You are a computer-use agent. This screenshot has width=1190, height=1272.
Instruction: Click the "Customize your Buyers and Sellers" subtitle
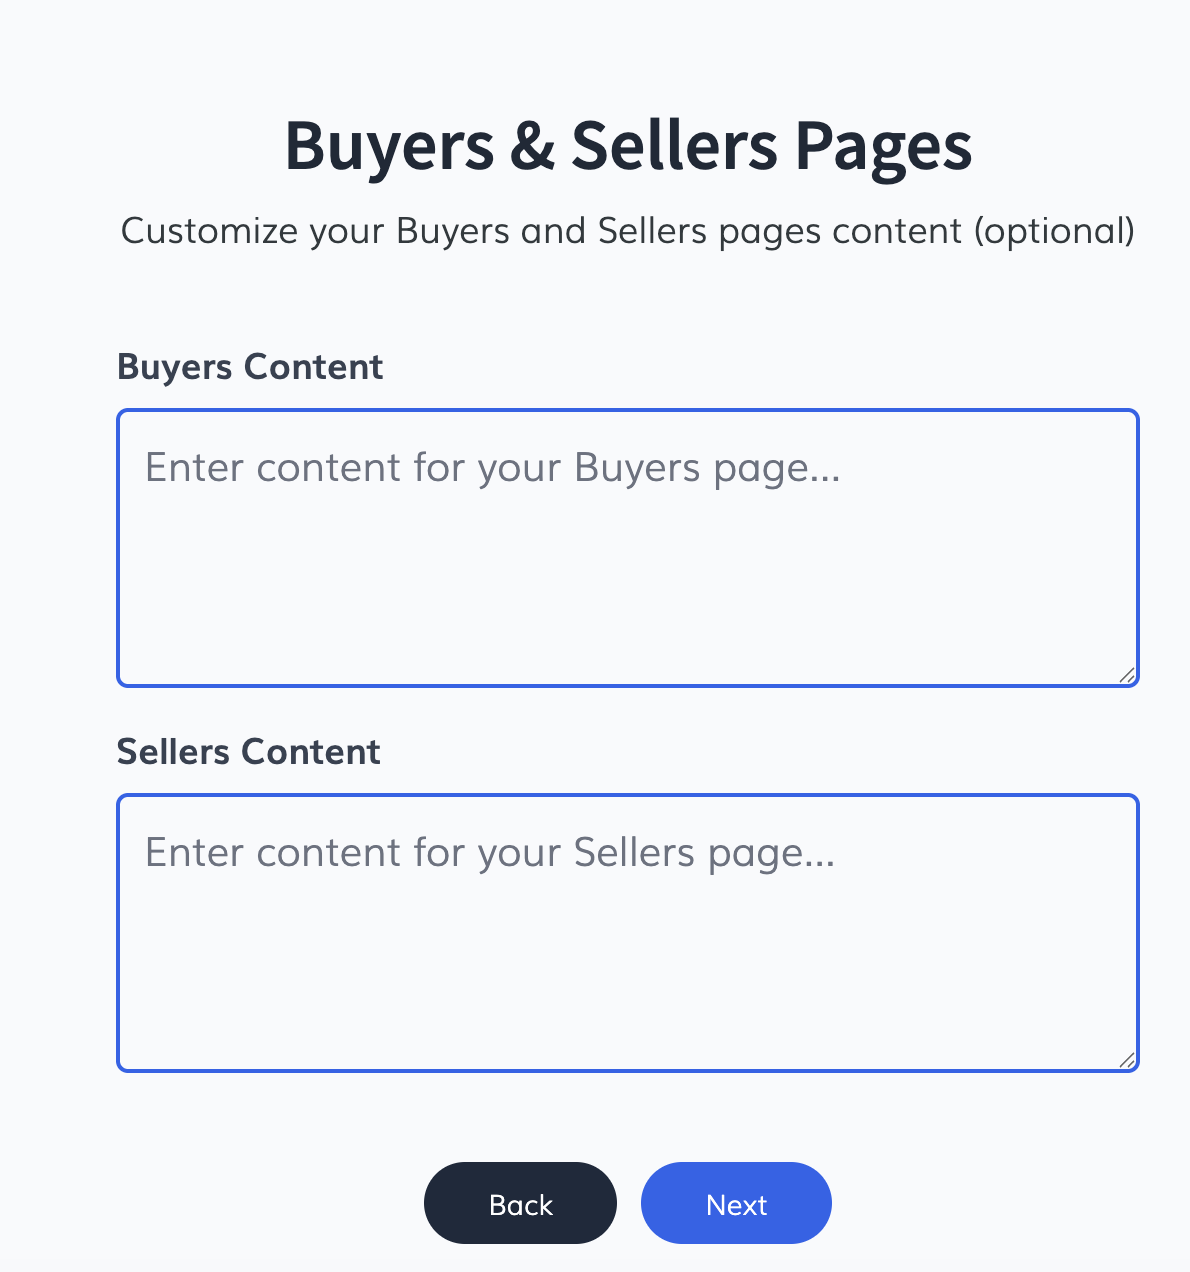(x=627, y=232)
